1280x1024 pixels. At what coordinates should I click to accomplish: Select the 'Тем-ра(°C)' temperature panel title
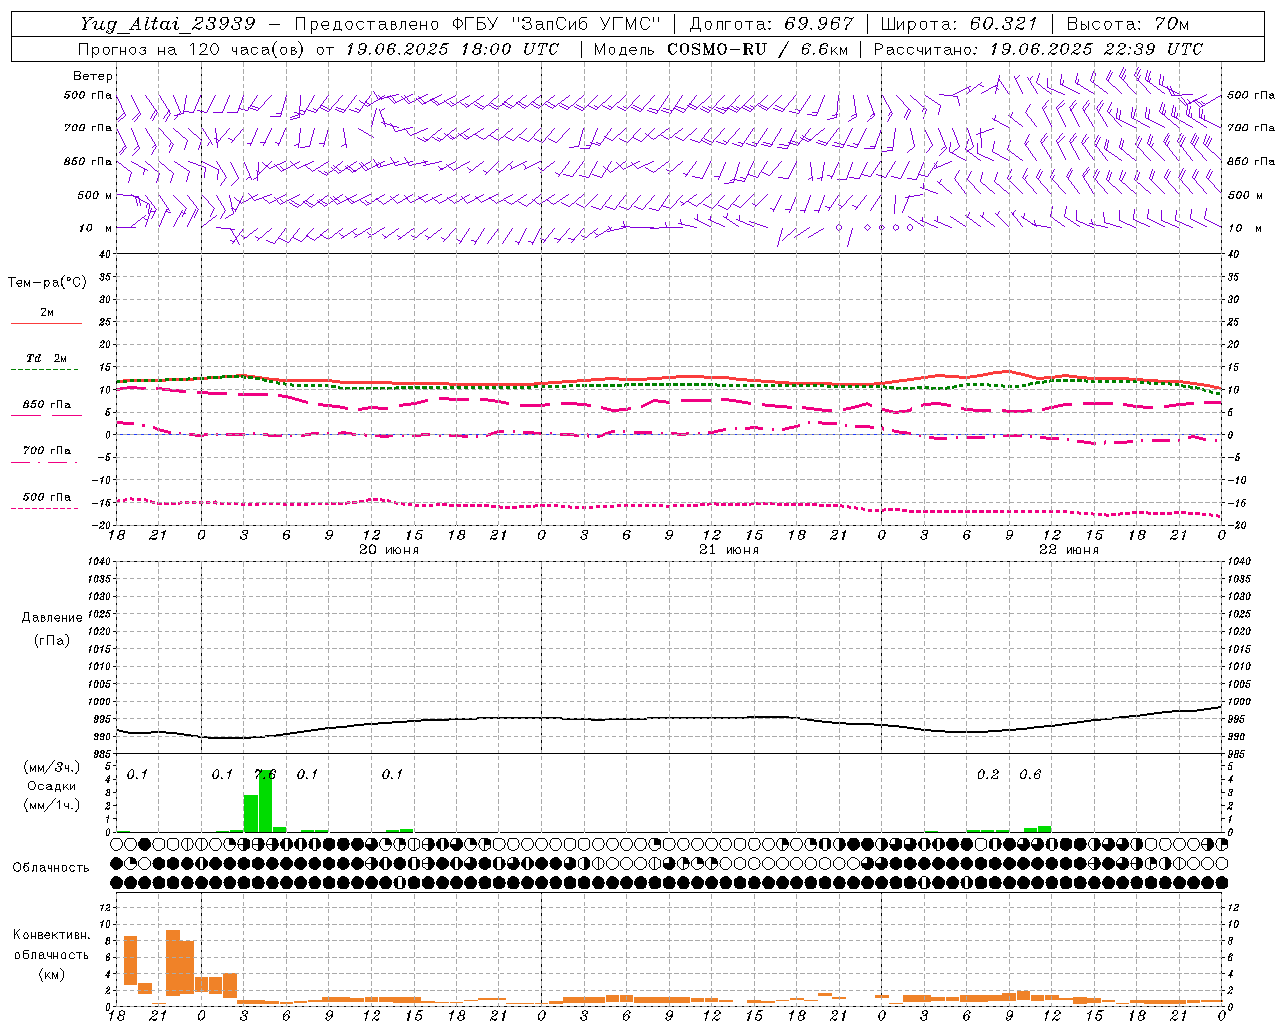47,283
